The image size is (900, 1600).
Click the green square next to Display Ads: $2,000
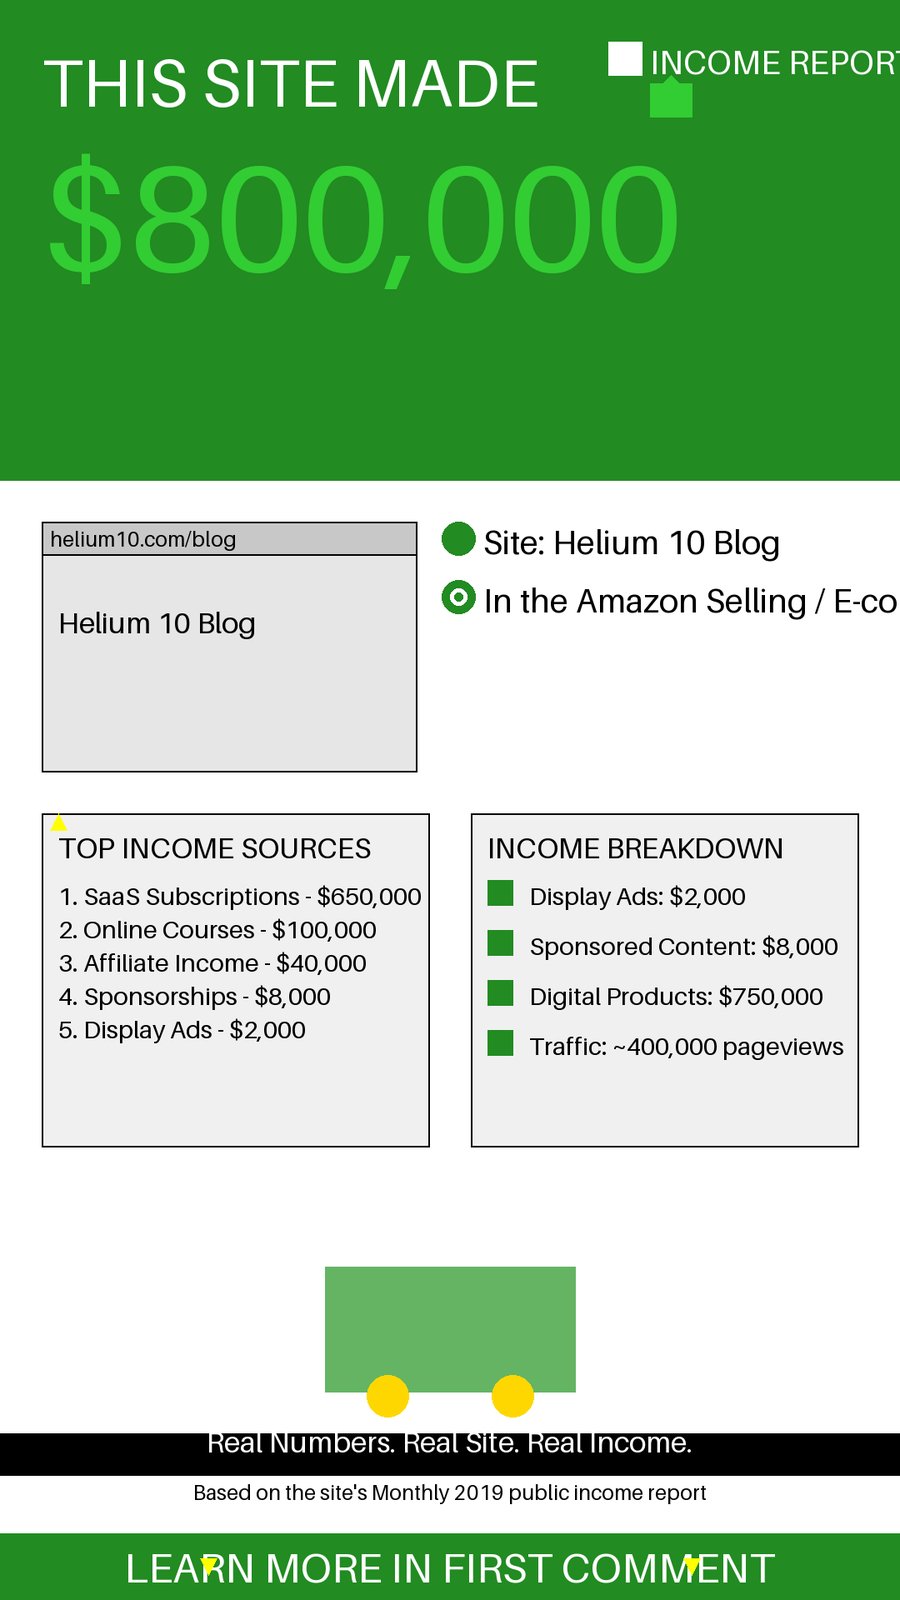(x=500, y=893)
